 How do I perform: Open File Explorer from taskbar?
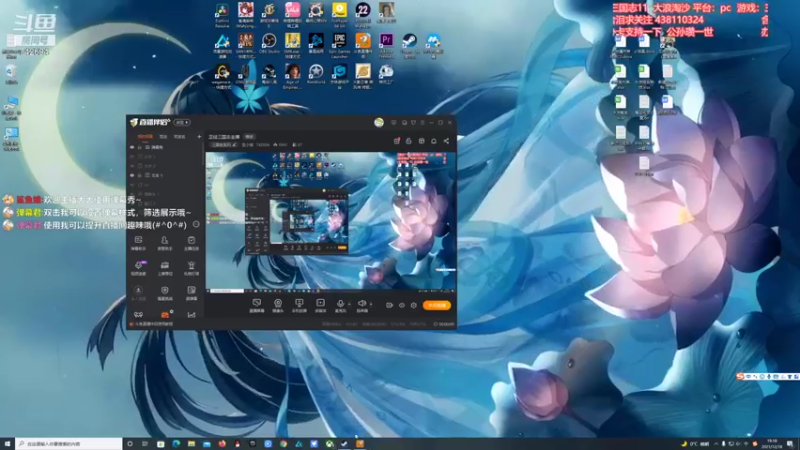(x=191, y=444)
